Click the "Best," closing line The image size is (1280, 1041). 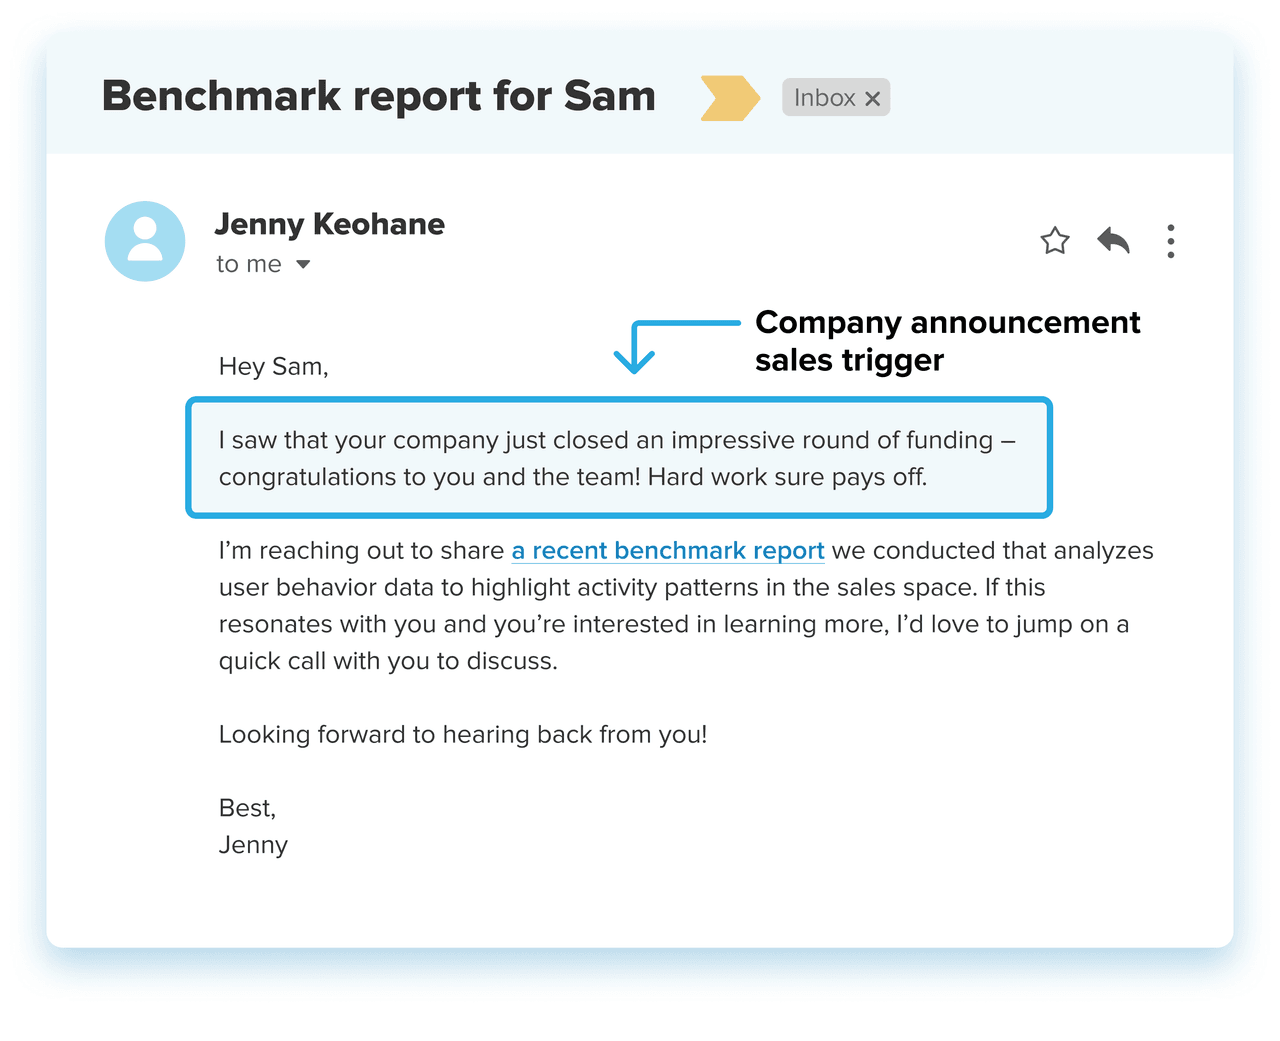247,808
